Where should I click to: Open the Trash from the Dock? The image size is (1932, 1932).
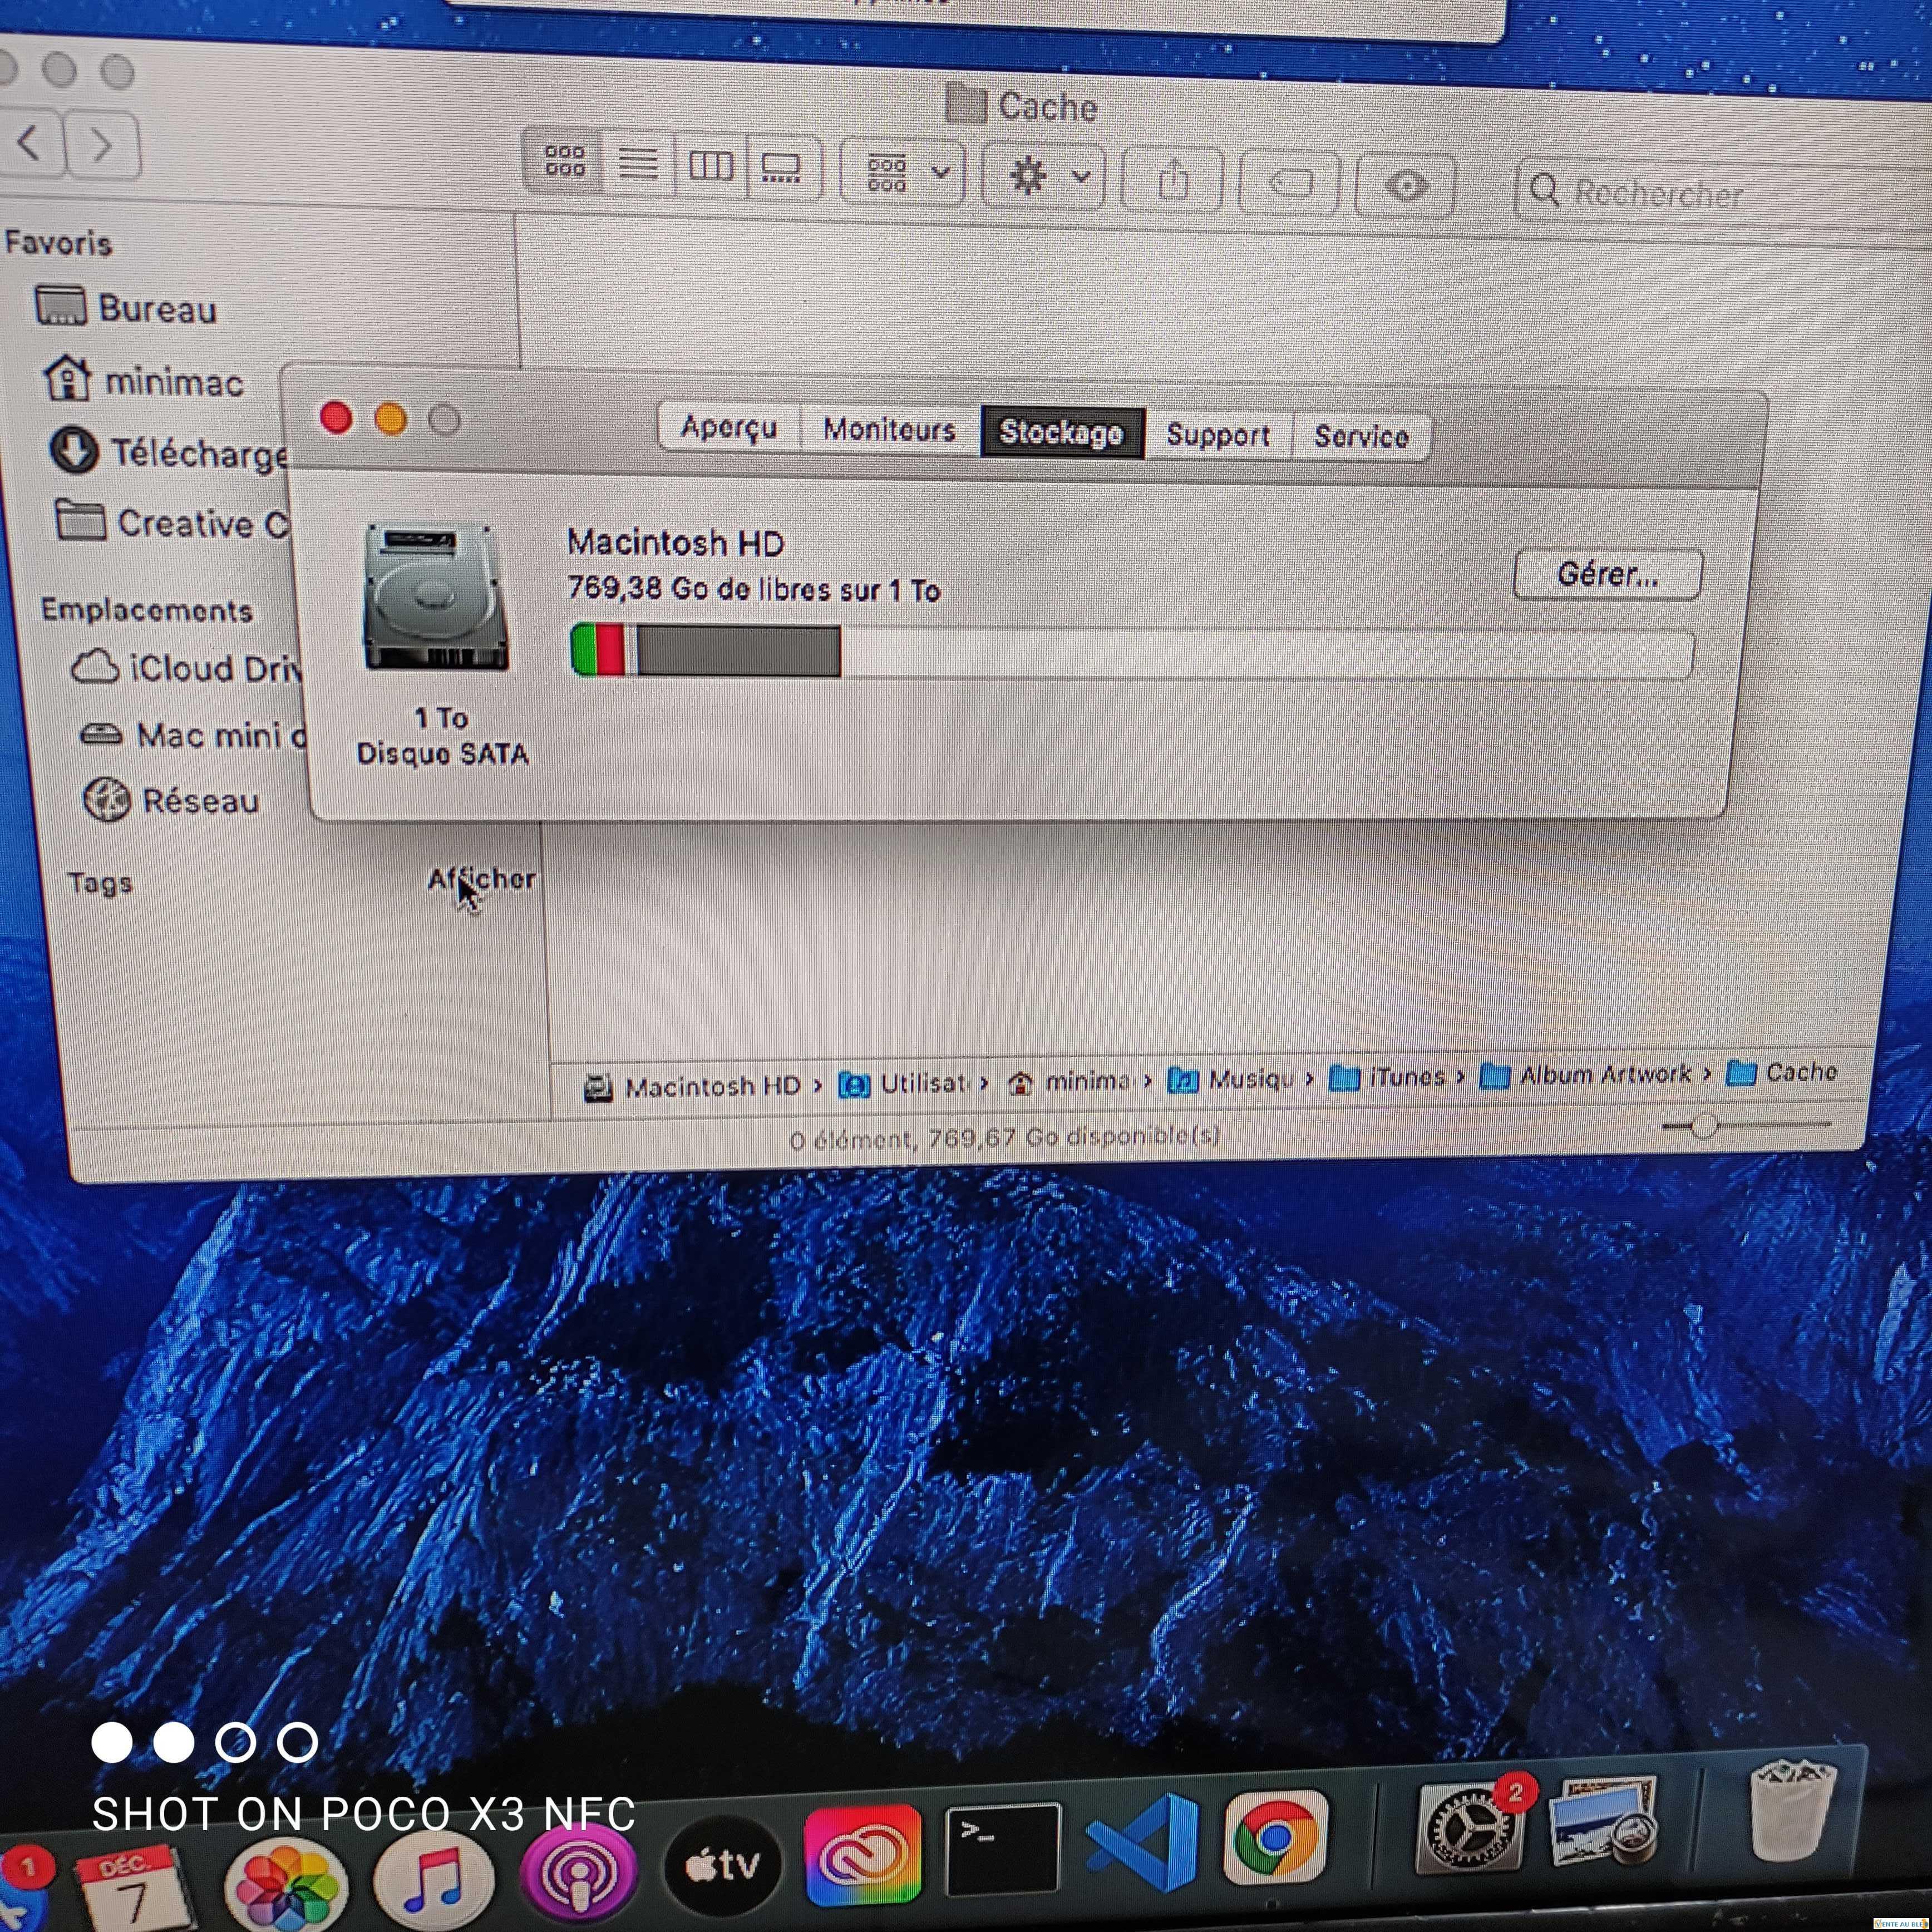[1793, 1812]
